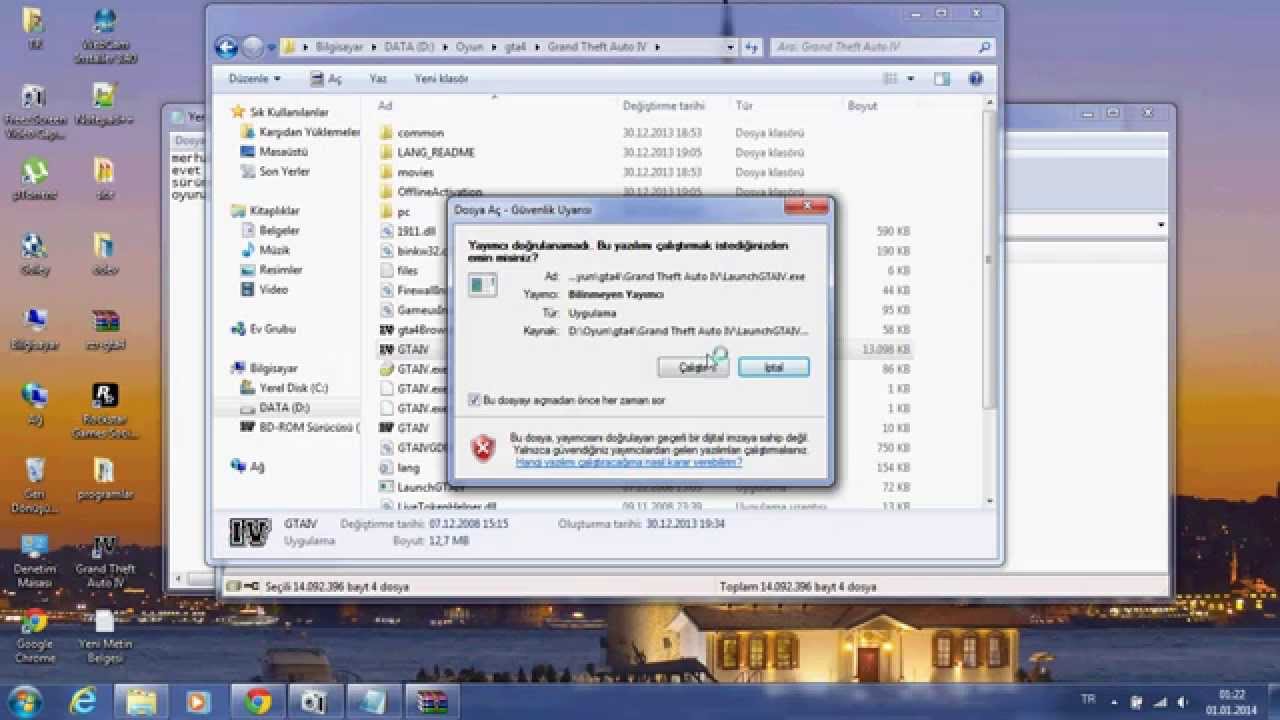
Task: Select the Bilgisayar icon on the desktop
Action: [x=34, y=328]
